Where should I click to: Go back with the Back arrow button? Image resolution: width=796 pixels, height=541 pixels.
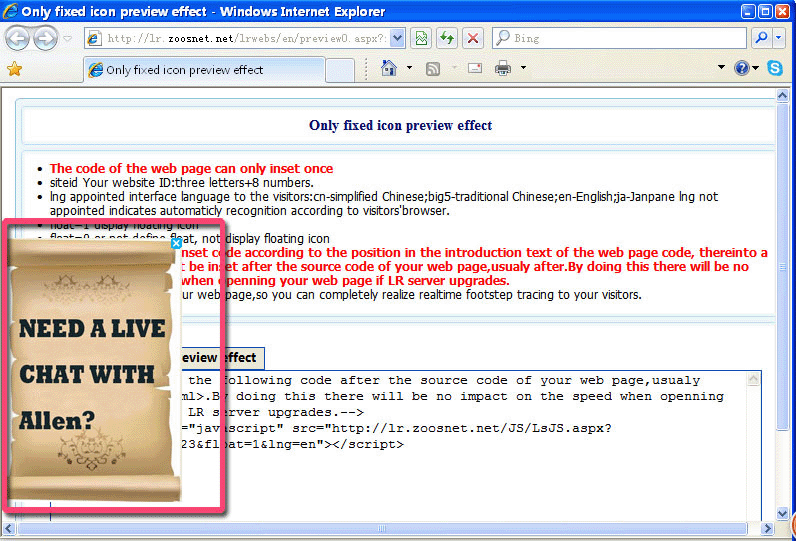[18, 39]
